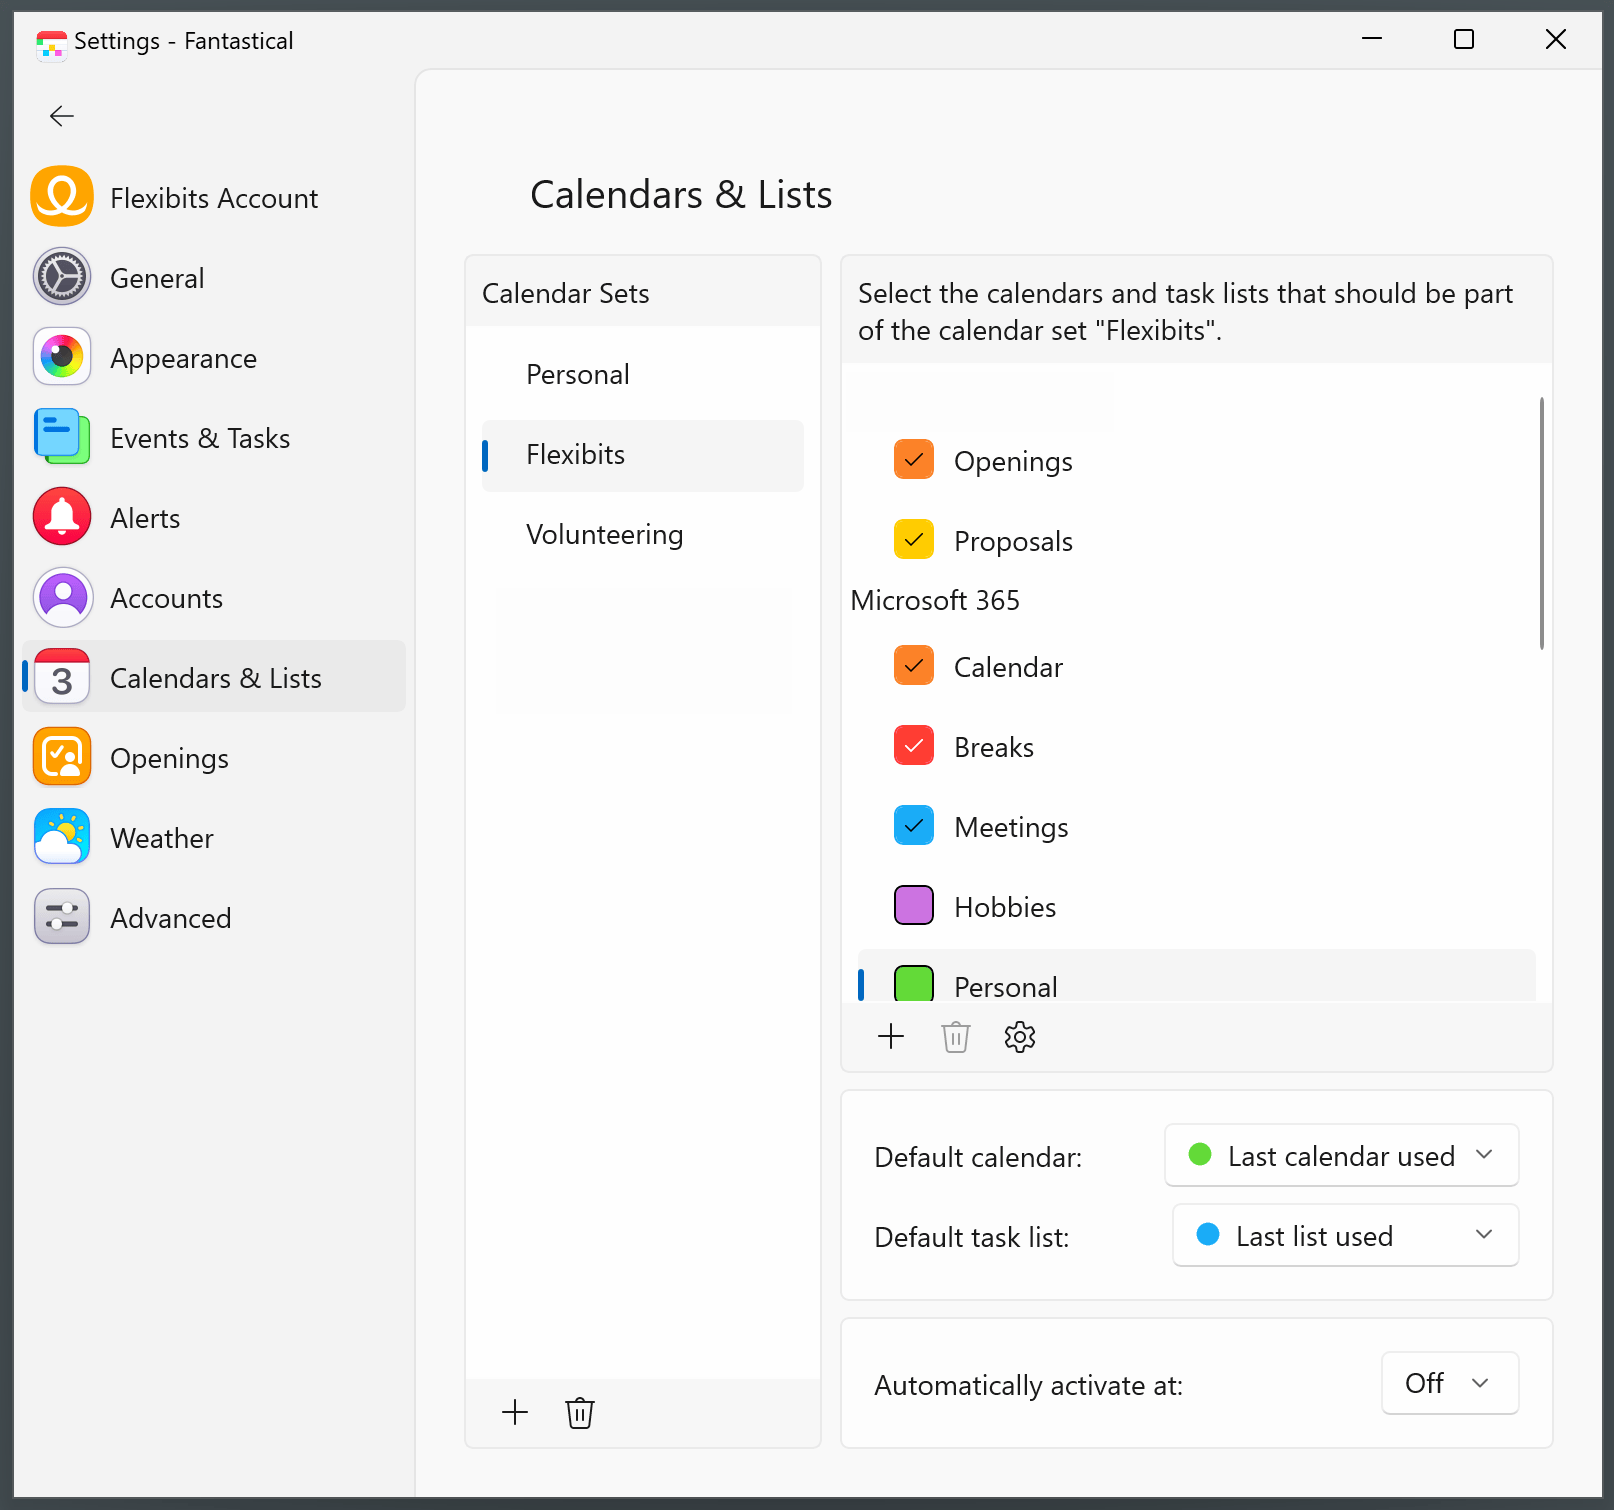
Task: Check the green Personal calendar checkbox
Action: point(914,984)
